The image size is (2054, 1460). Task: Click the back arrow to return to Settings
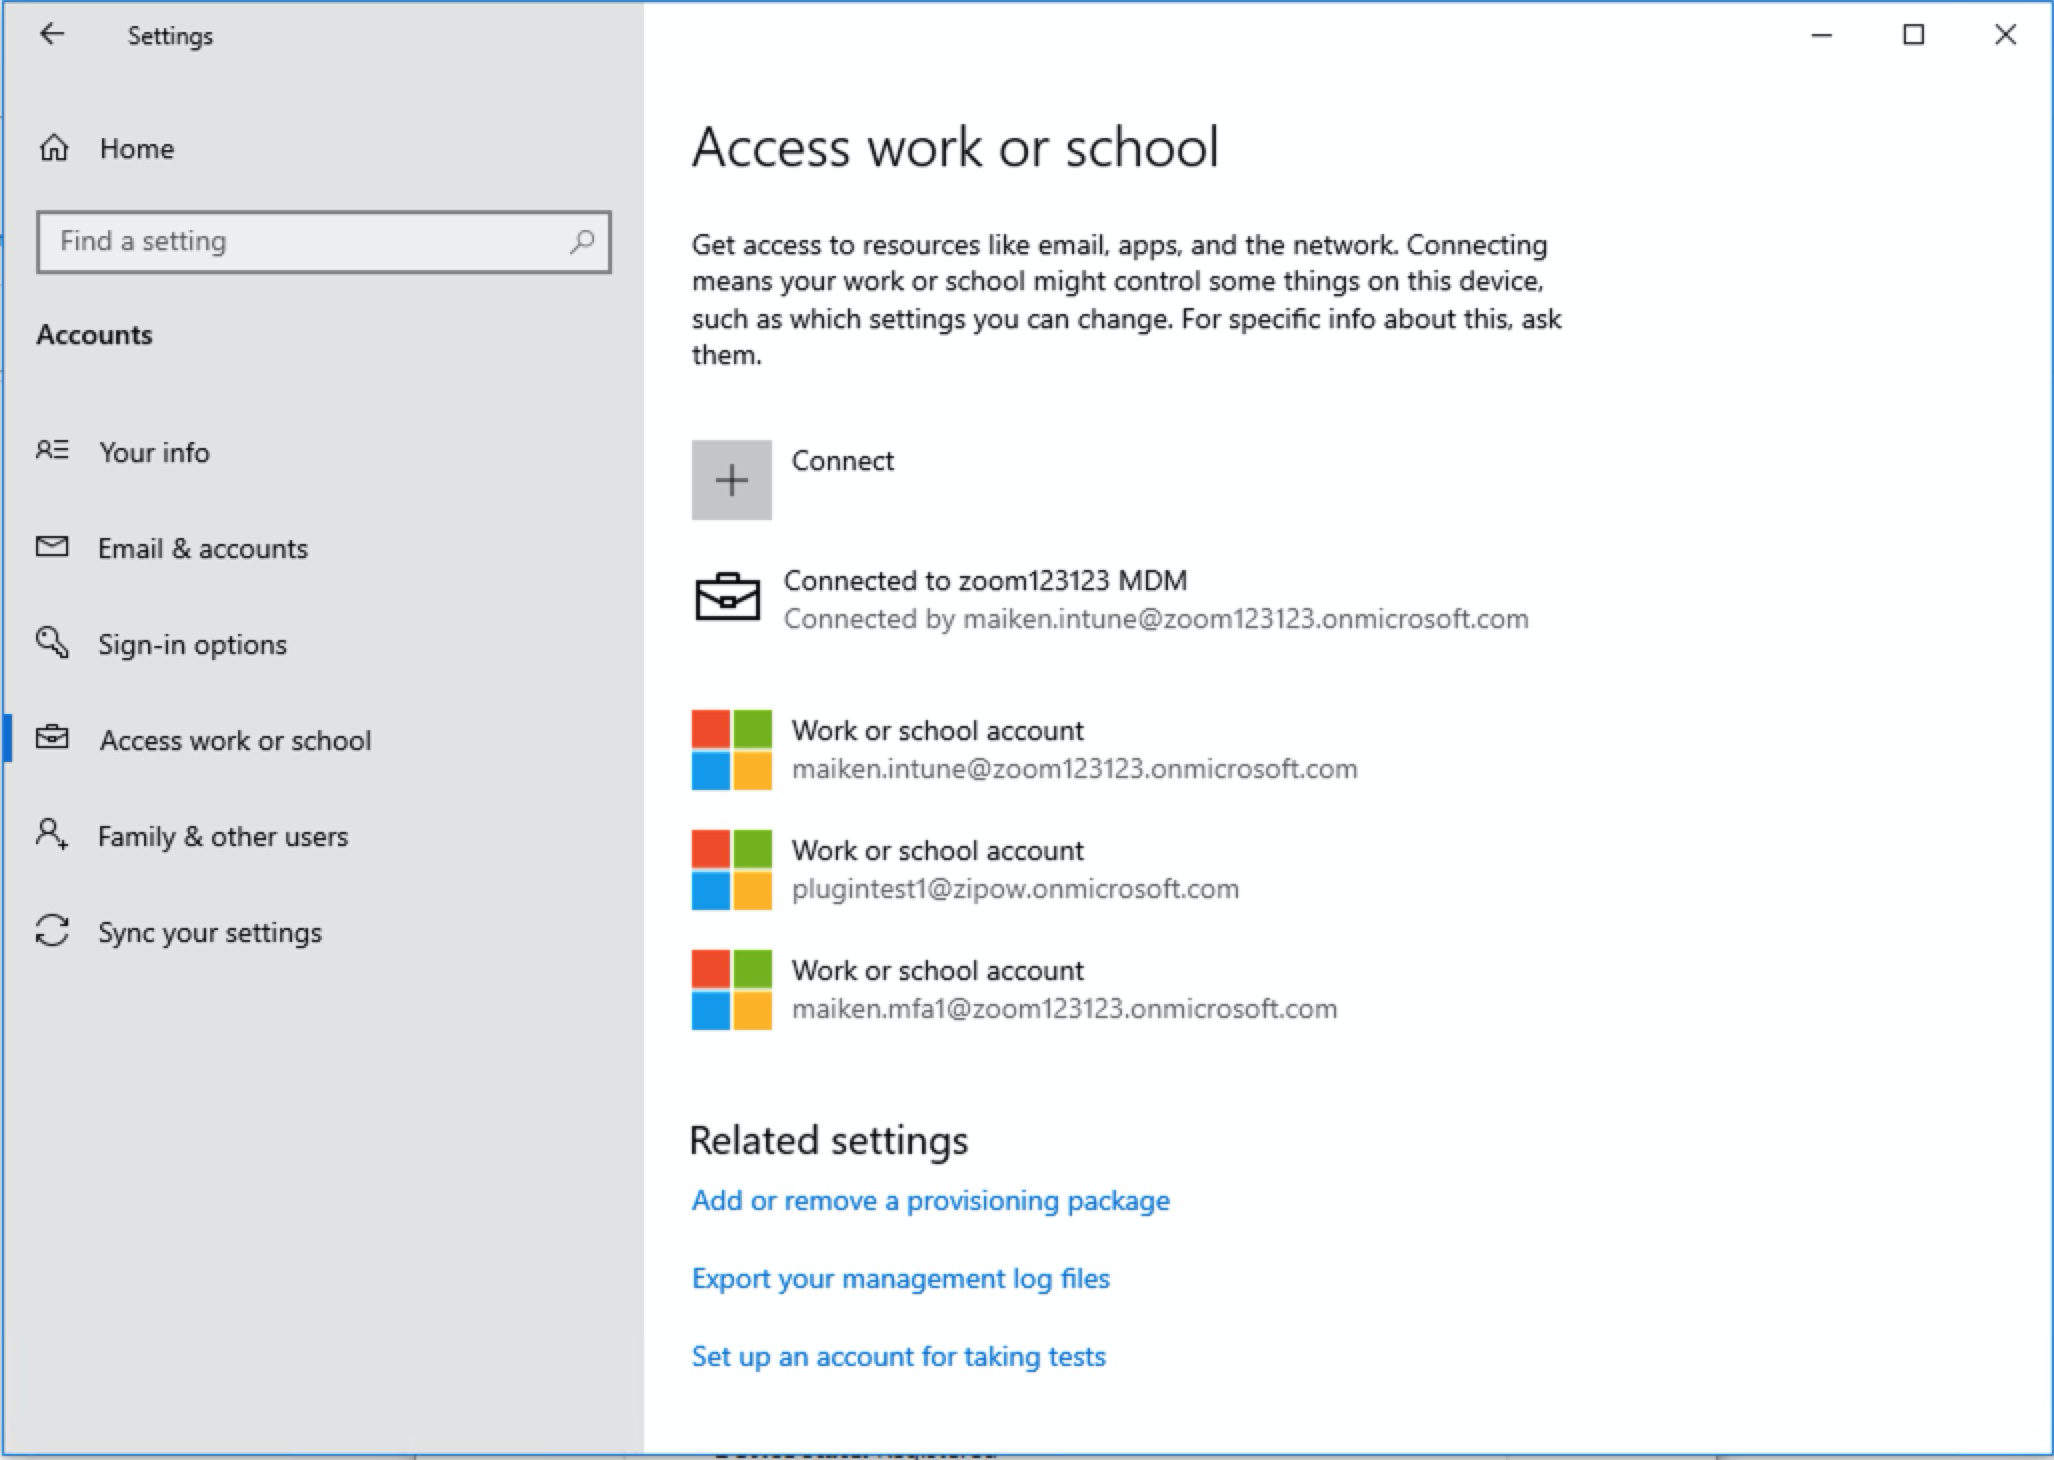(x=52, y=34)
